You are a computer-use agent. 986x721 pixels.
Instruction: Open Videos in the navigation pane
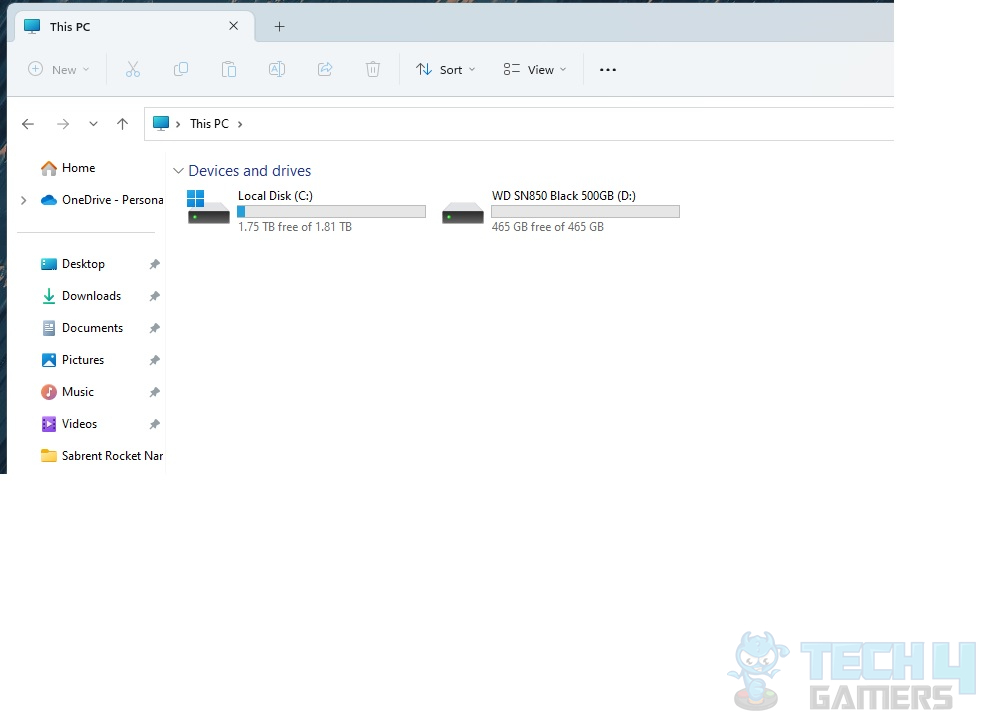(x=79, y=424)
